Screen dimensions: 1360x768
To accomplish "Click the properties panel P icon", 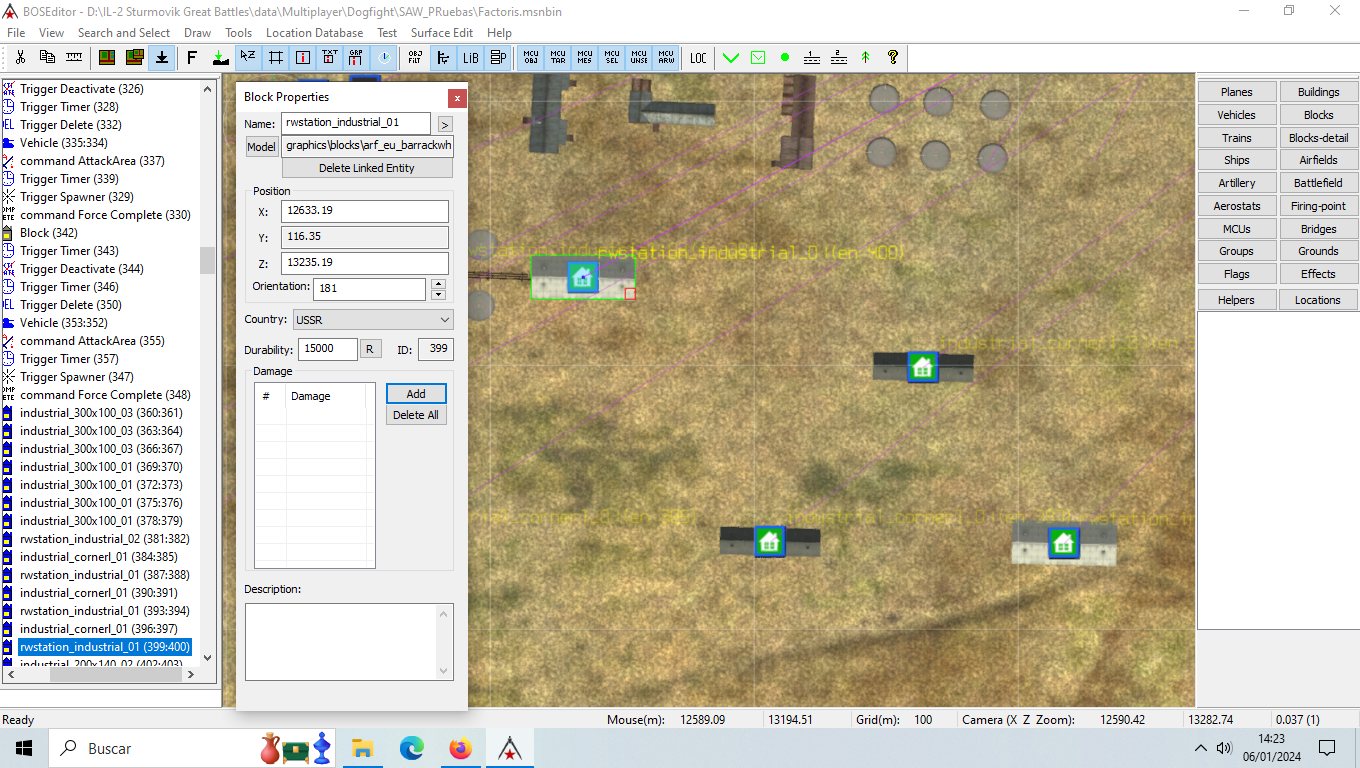I will click(x=497, y=57).
